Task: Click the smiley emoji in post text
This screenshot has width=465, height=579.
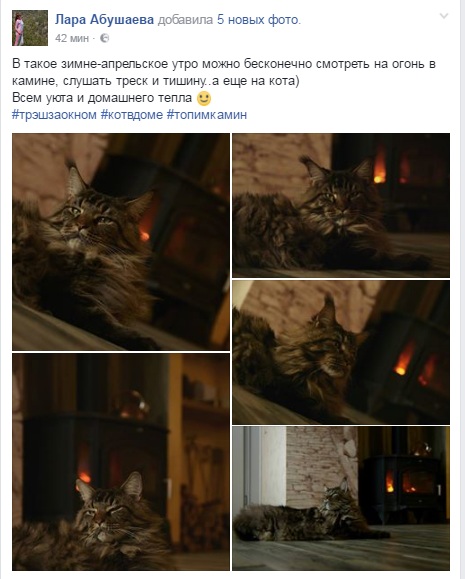Action: coord(204,98)
